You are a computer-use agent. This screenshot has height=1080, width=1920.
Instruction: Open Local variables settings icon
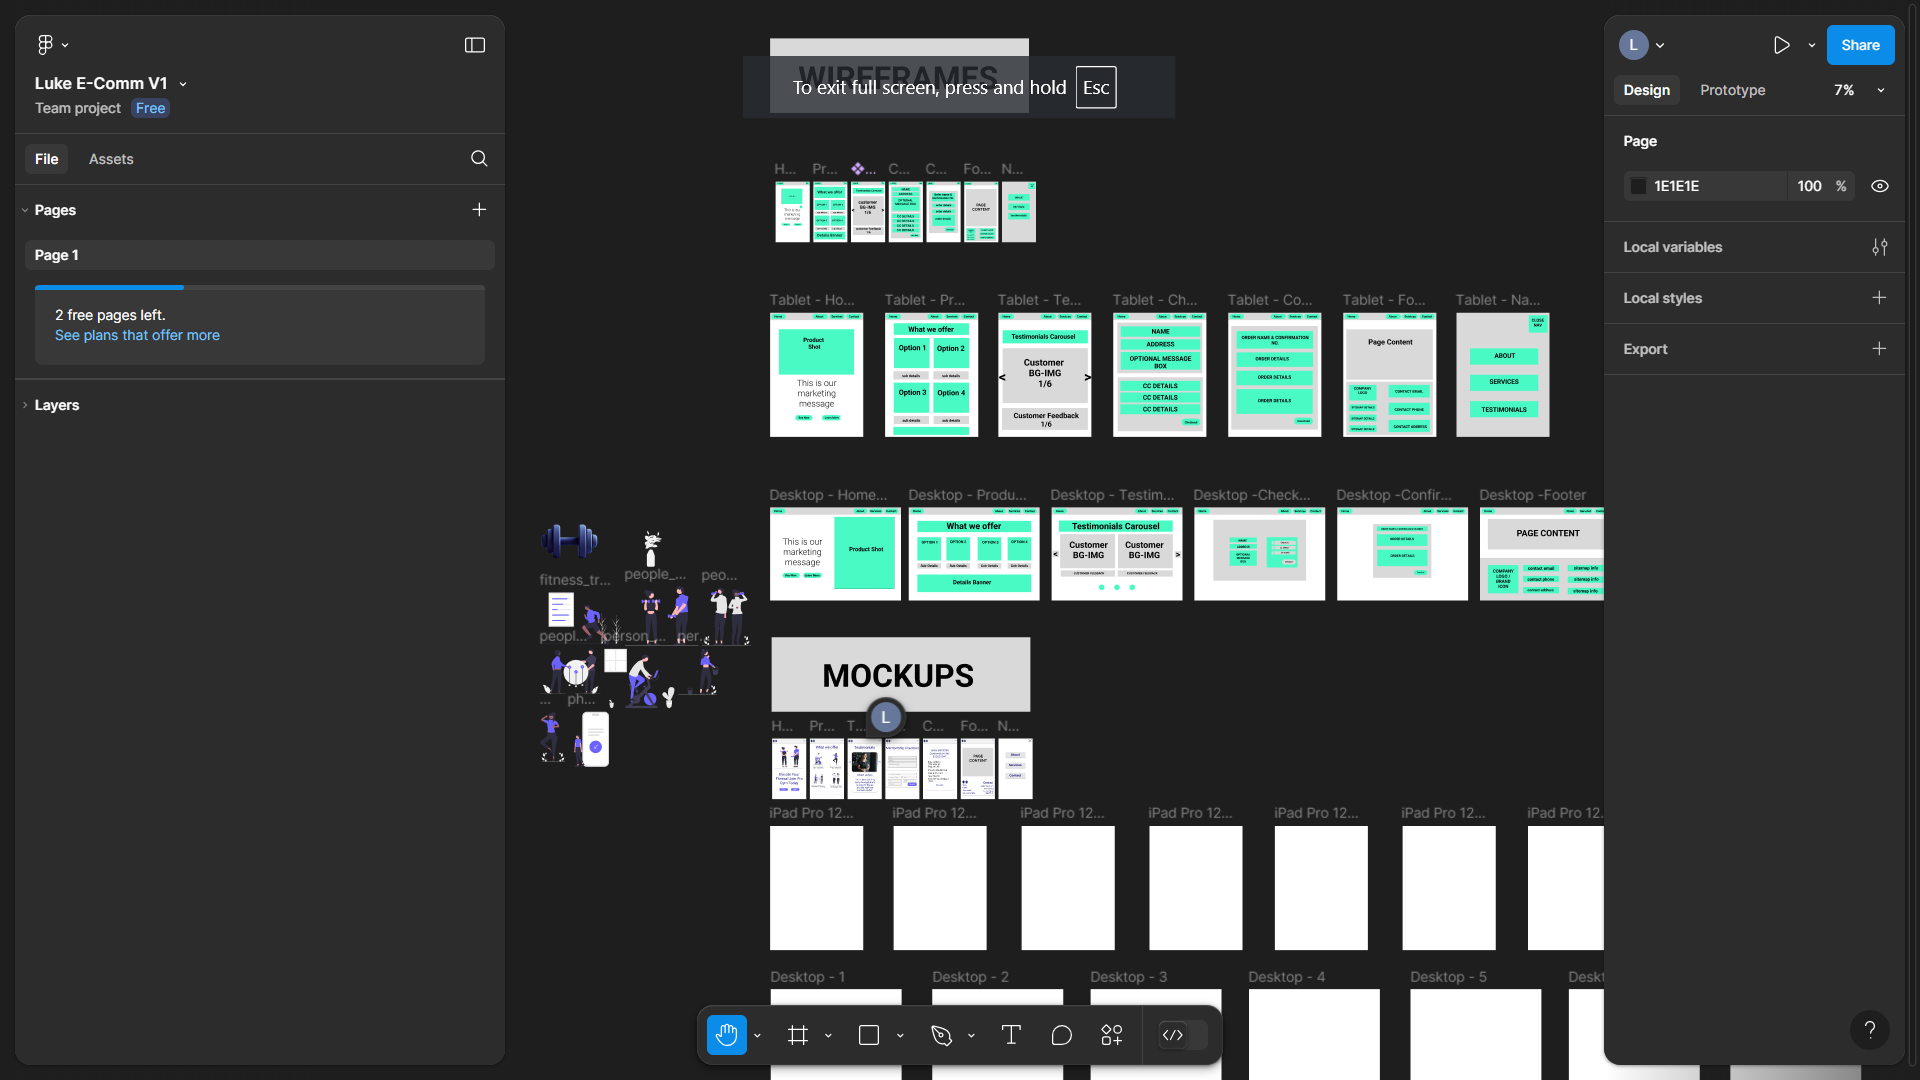tap(1880, 247)
